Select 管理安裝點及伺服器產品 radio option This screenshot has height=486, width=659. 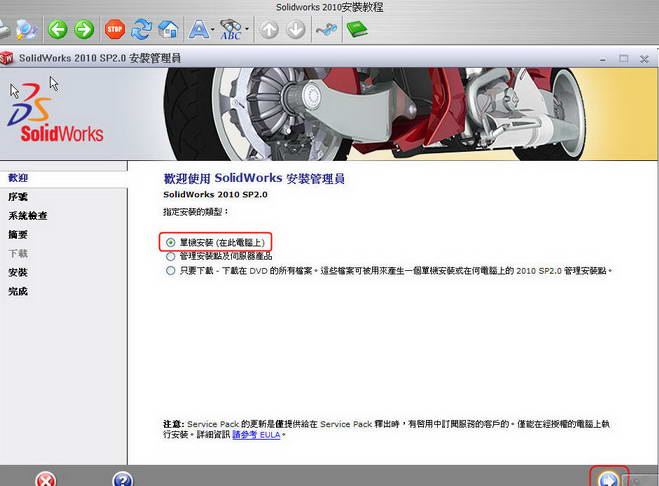coord(170,256)
